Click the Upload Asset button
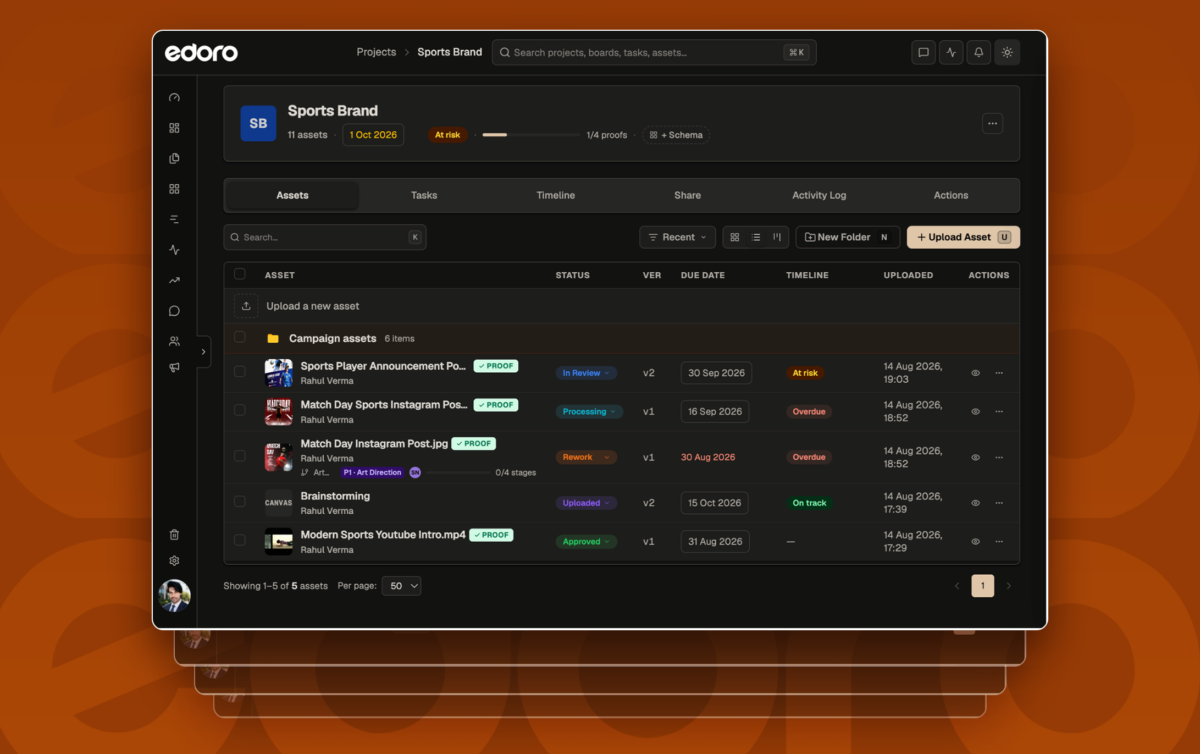 tap(963, 237)
